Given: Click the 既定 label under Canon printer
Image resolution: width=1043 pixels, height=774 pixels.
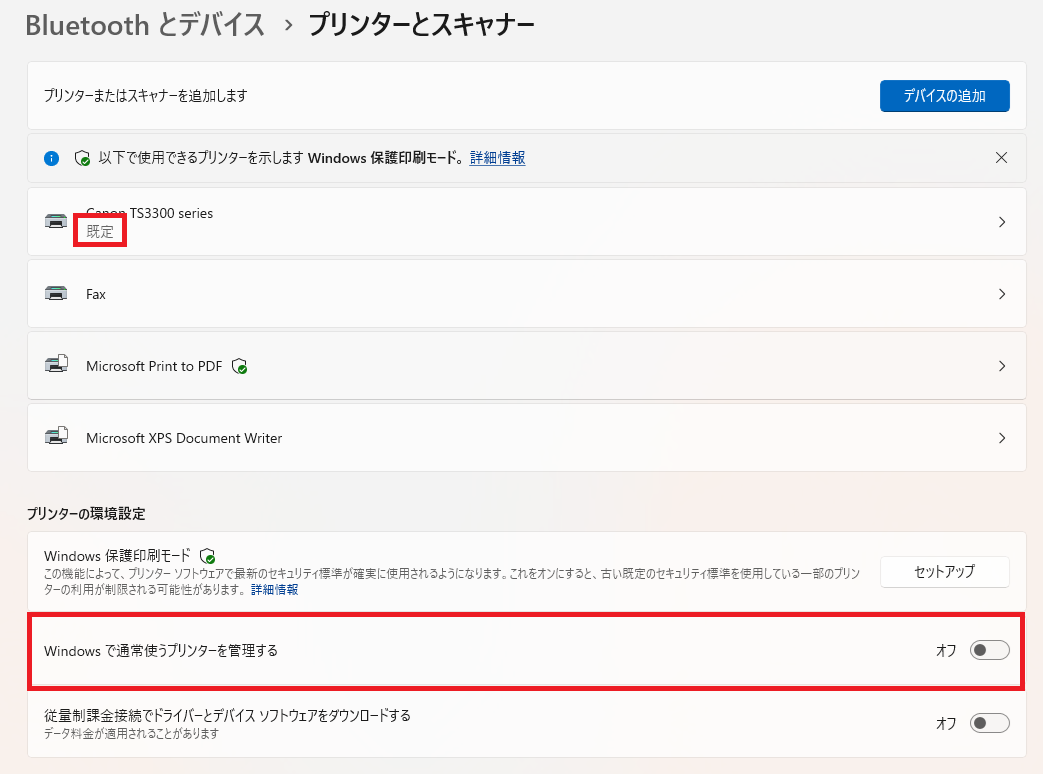Looking at the screenshot, I should tap(100, 231).
